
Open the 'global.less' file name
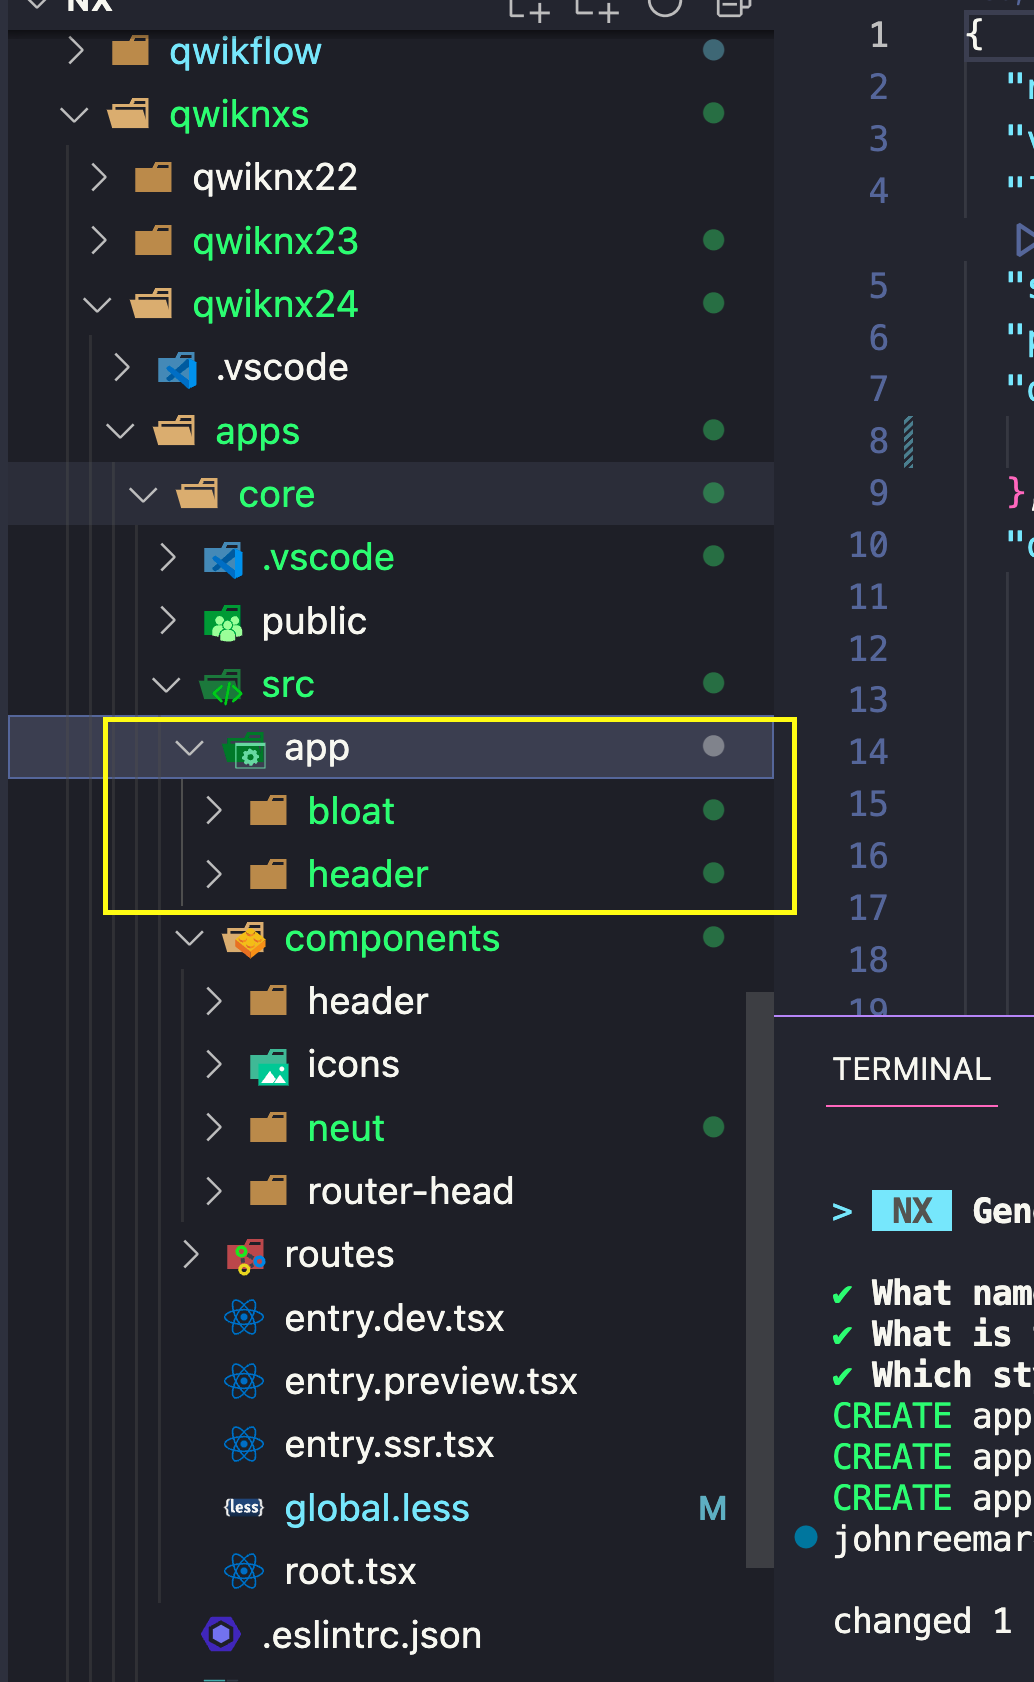(377, 1508)
